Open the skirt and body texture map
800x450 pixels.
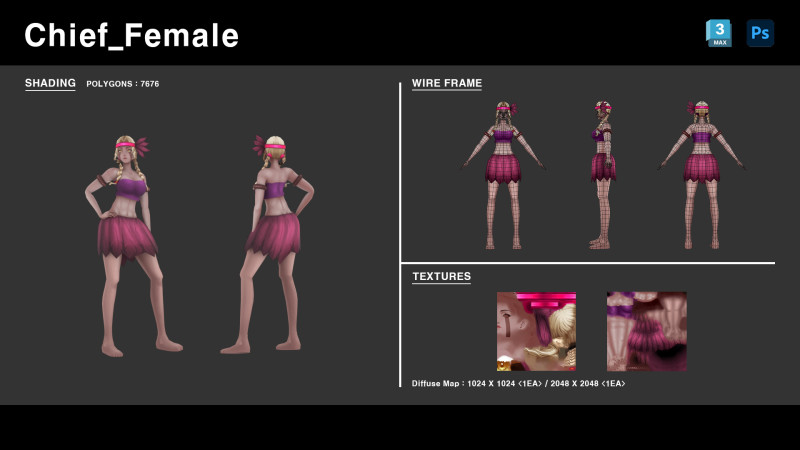(x=646, y=331)
